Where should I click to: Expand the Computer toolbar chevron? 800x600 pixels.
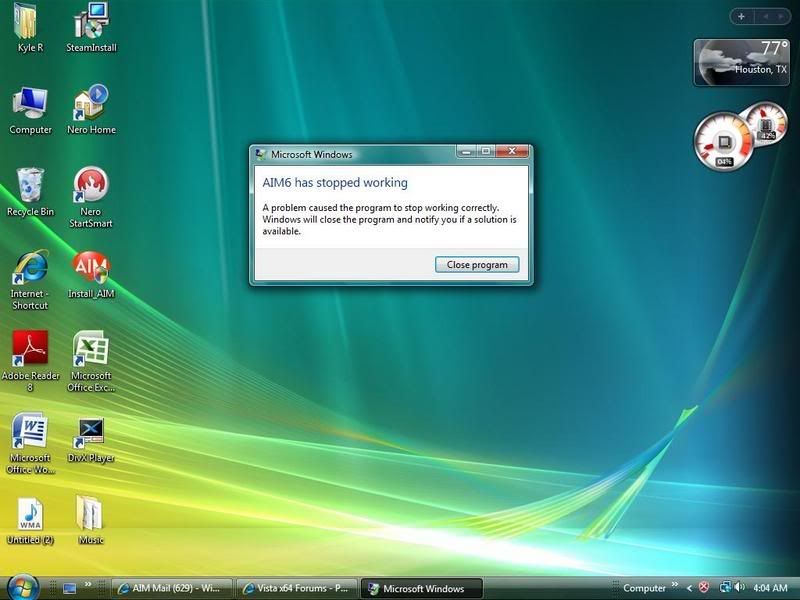[x=675, y=585]
